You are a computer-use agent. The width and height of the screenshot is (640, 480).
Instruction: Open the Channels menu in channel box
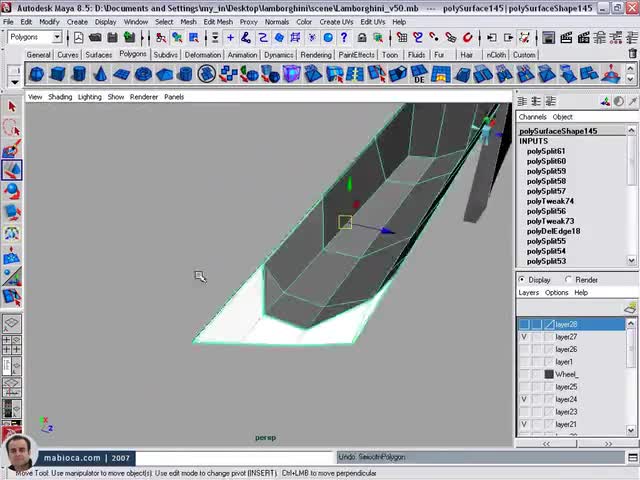tap(532, 117)
